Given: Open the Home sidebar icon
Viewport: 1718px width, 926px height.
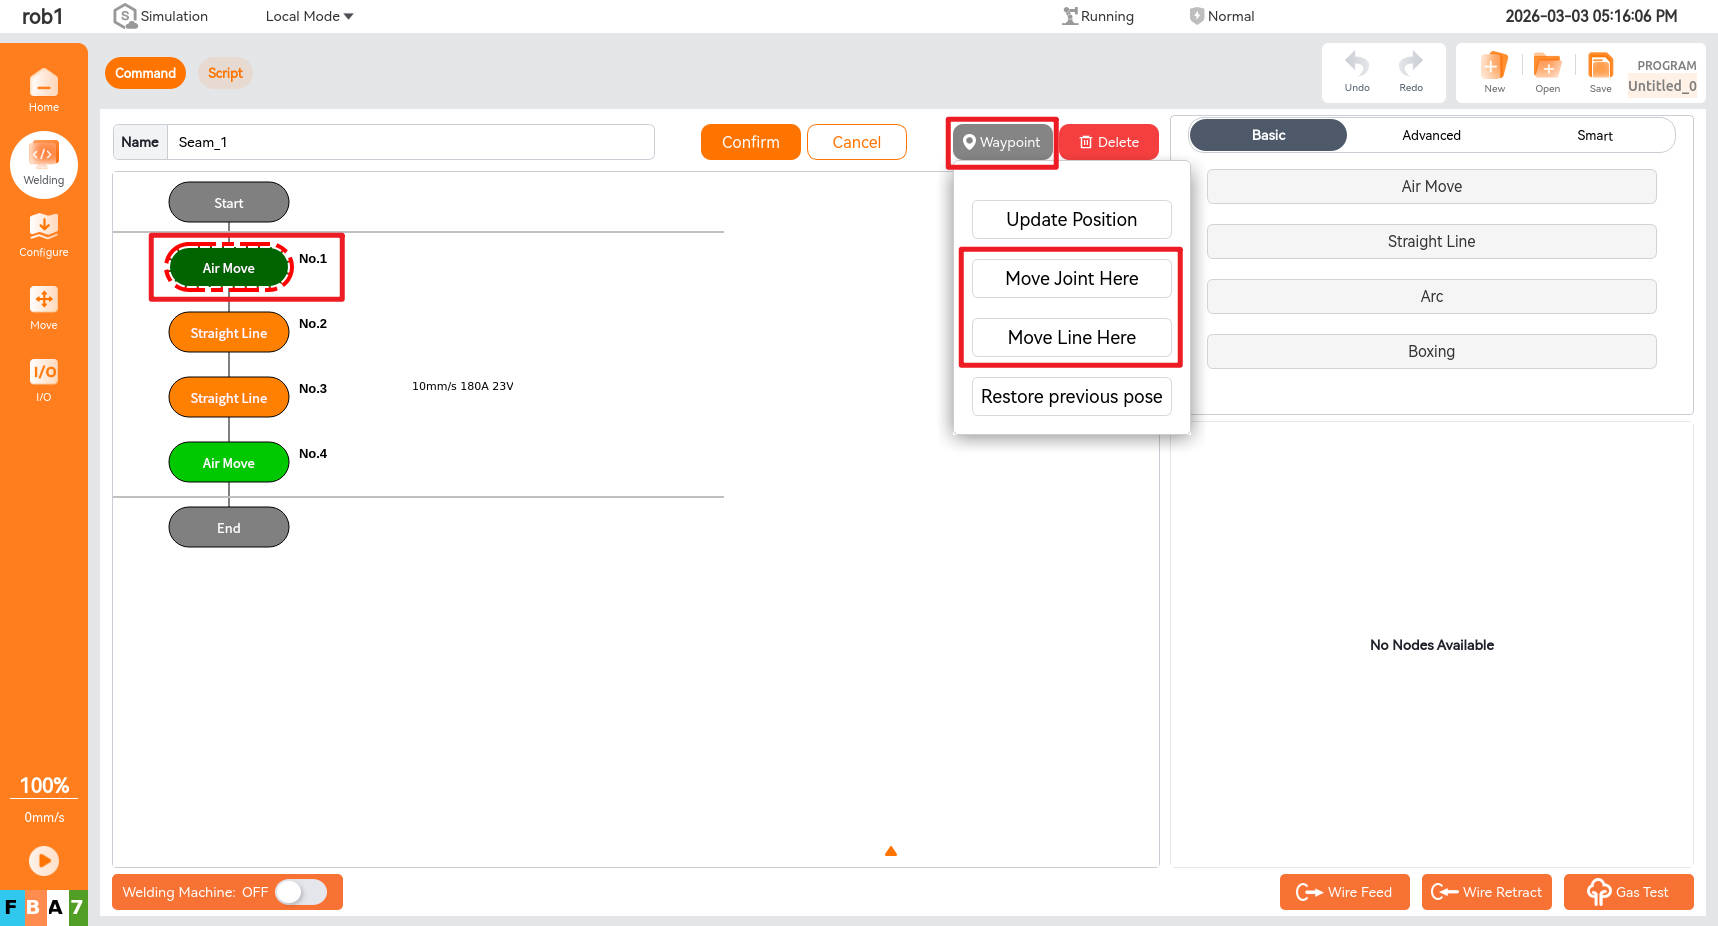Looking at the screenshot, I should pos(43,90).
